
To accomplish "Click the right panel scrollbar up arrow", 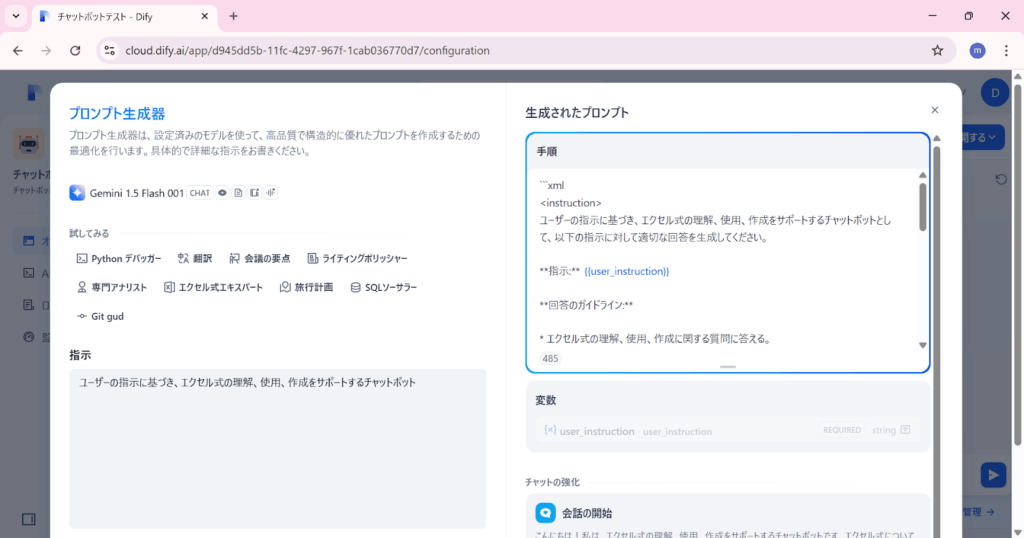I will (x=936, y=138).
